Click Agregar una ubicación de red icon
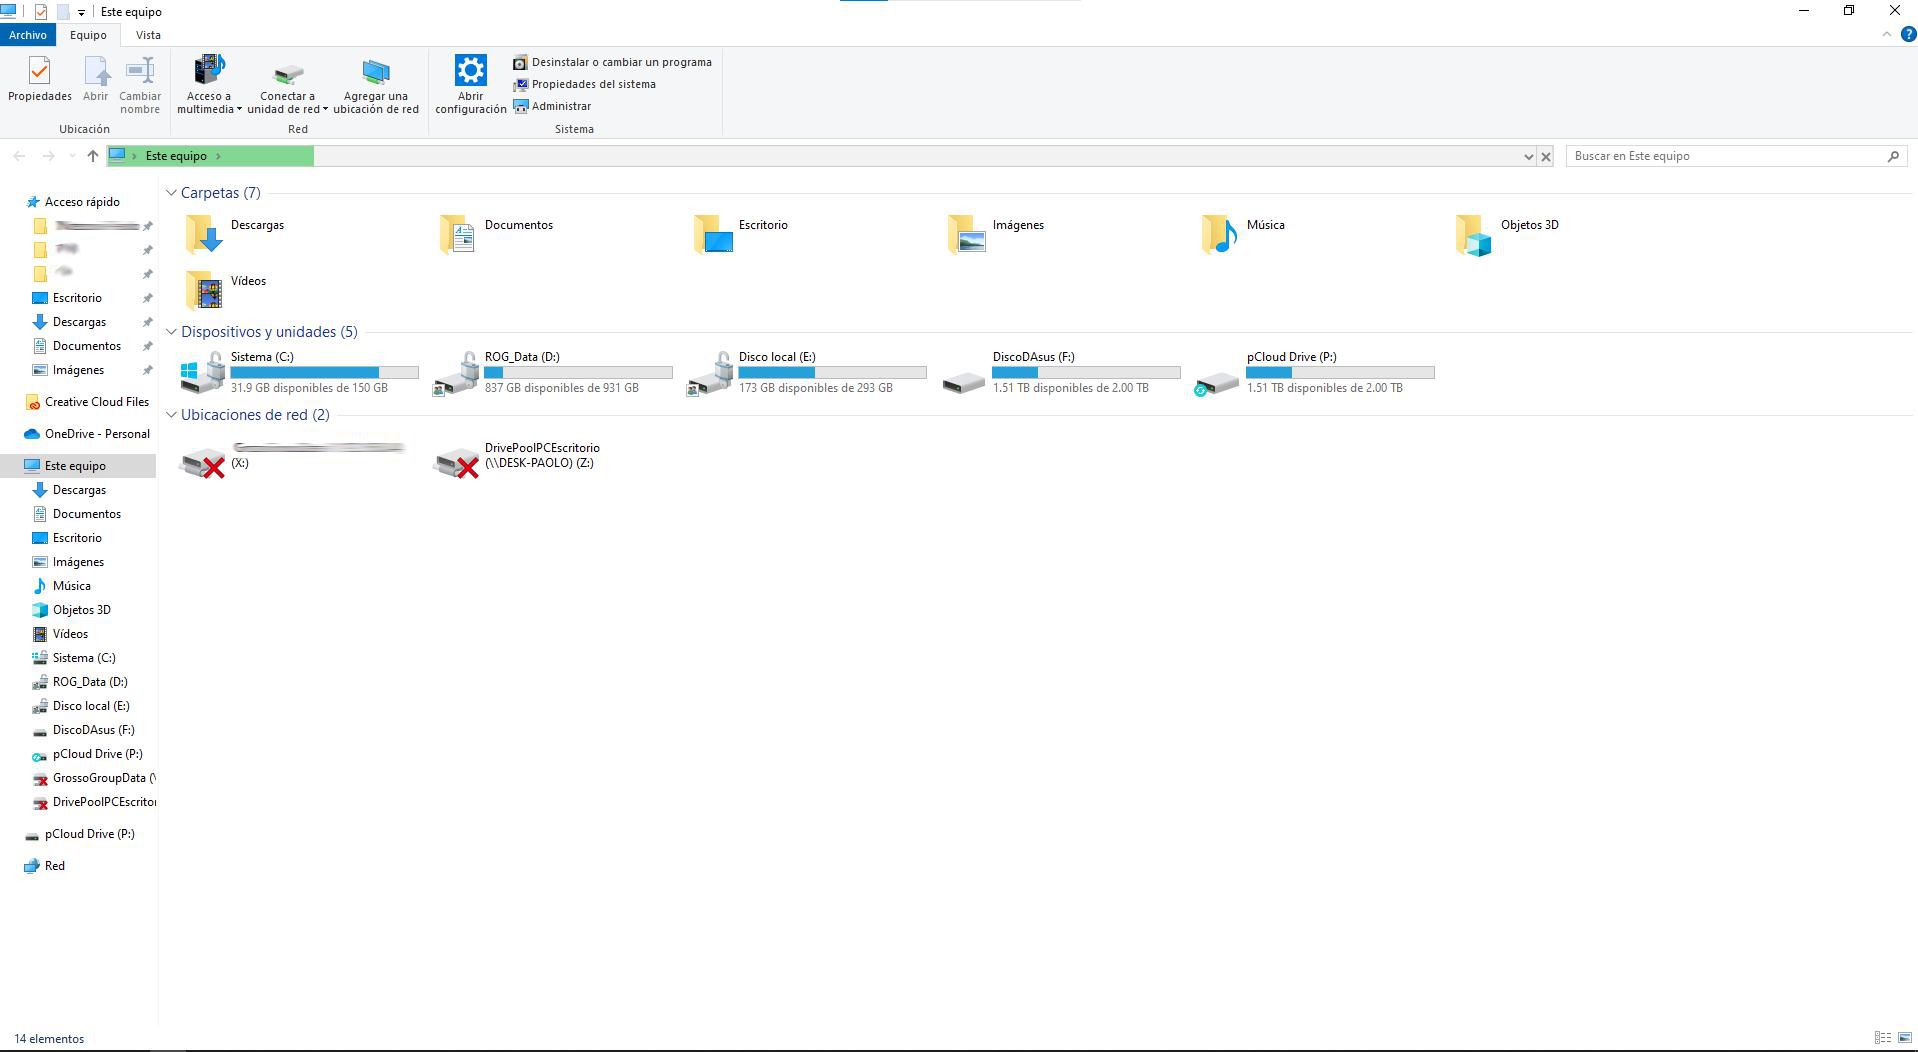The width and height of the screenshot is (1918, 1052). [x=375, y=73]
